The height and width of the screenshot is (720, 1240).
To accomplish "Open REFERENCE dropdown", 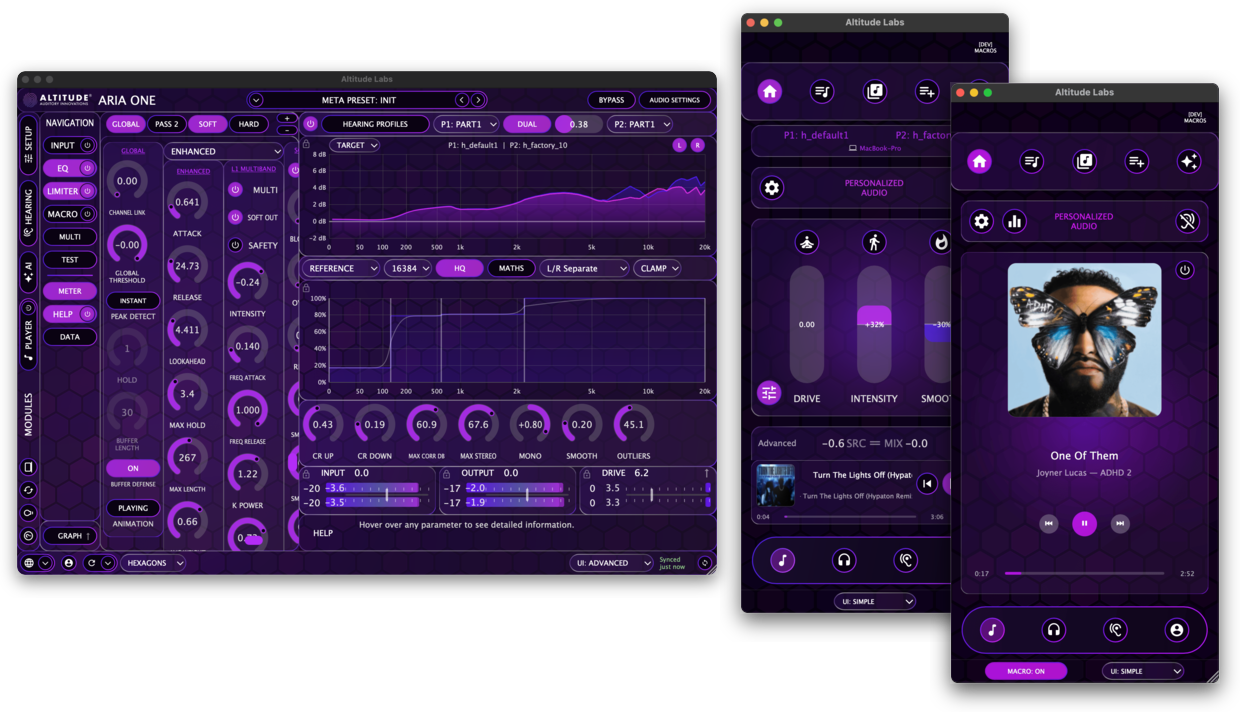I will 341,268.
